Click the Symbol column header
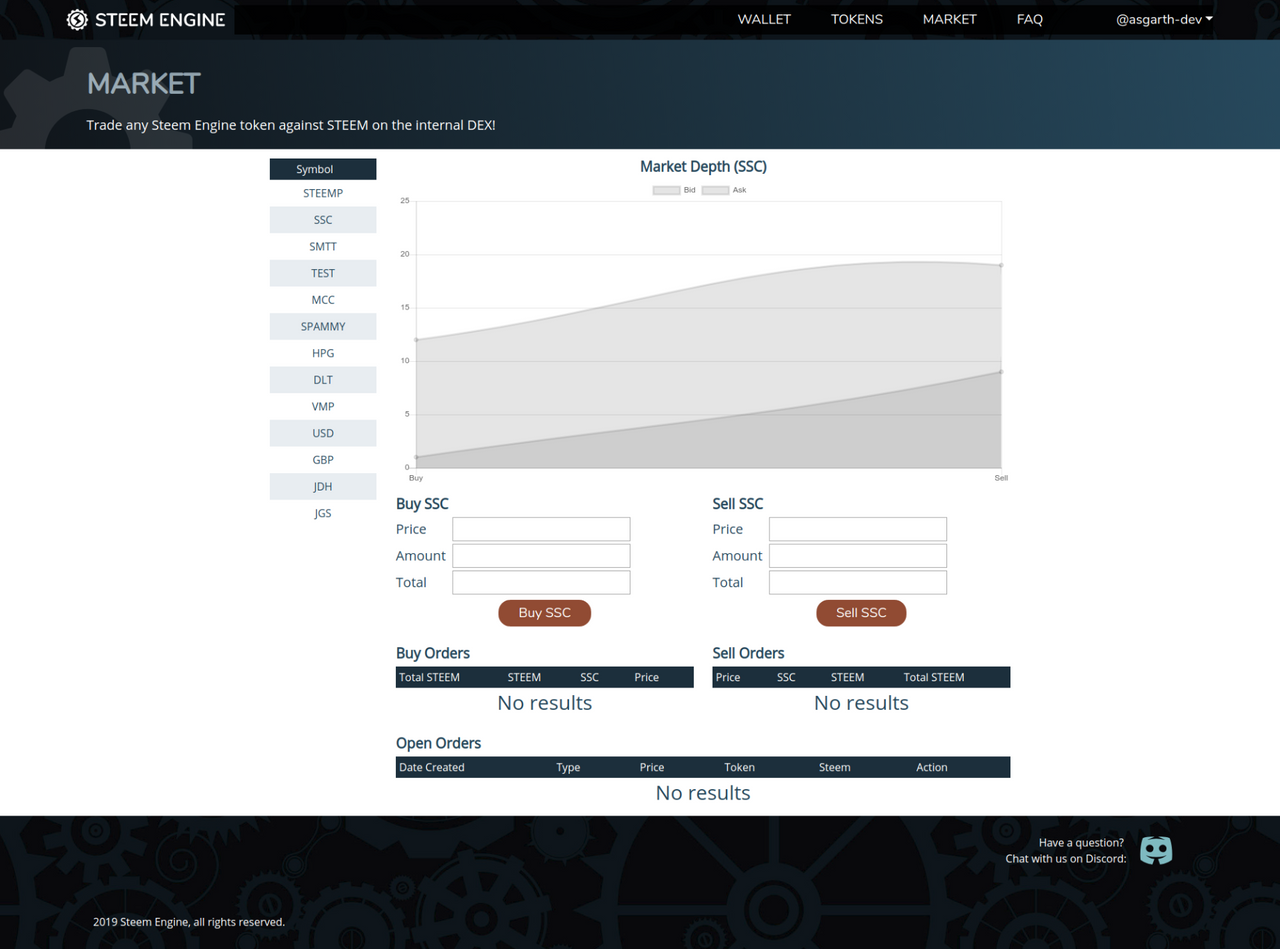The height and width of the screenshot is (949, 1280). pyautogui.click(x=323, y=169)
